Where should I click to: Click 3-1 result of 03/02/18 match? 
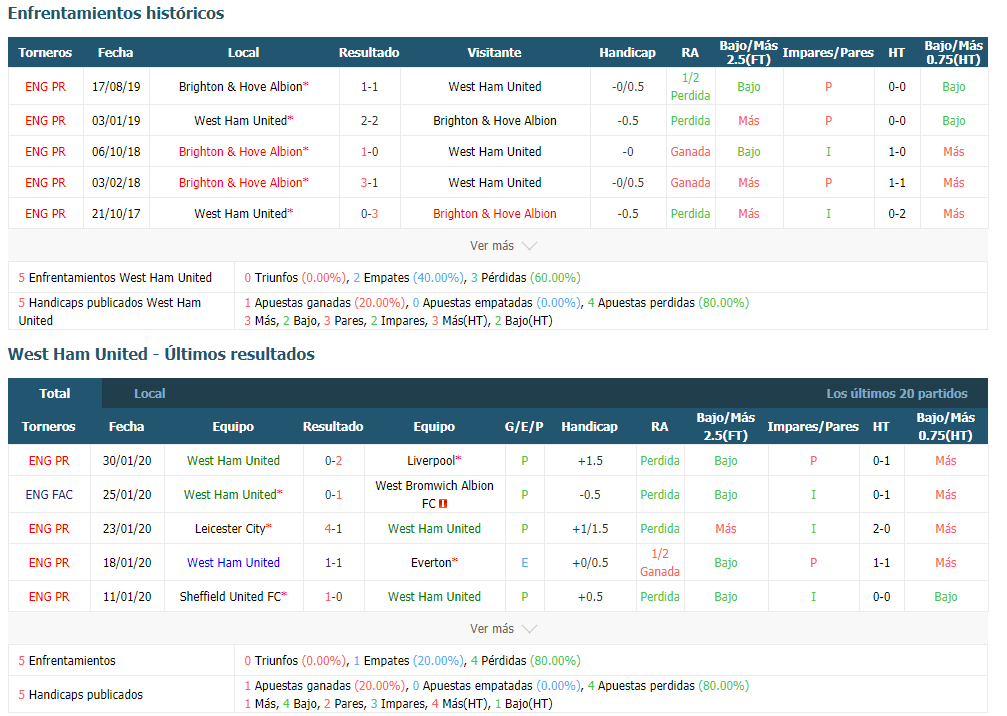pos(369,182)
